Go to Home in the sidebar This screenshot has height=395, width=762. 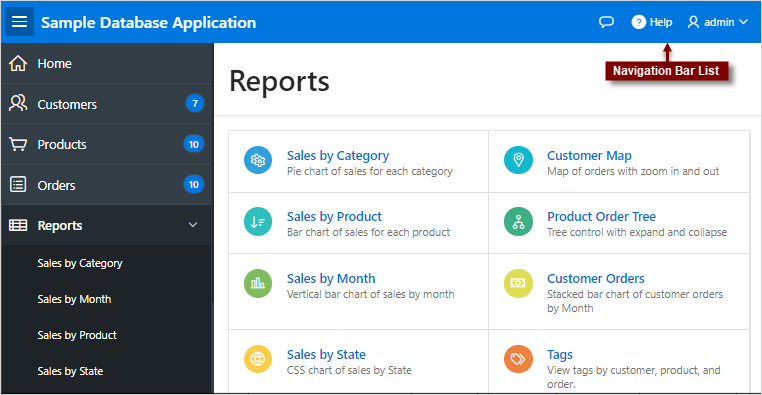[x=107, y=63]
